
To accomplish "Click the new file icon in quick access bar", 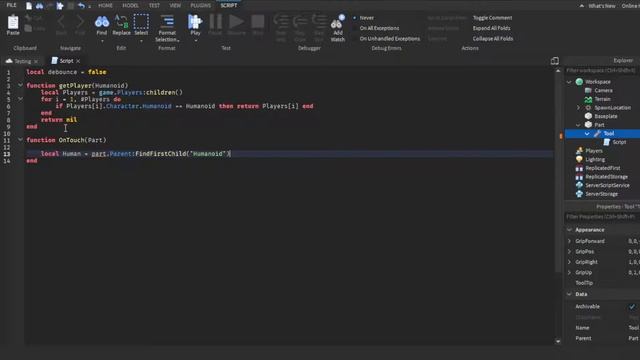I will pos(29,6).
